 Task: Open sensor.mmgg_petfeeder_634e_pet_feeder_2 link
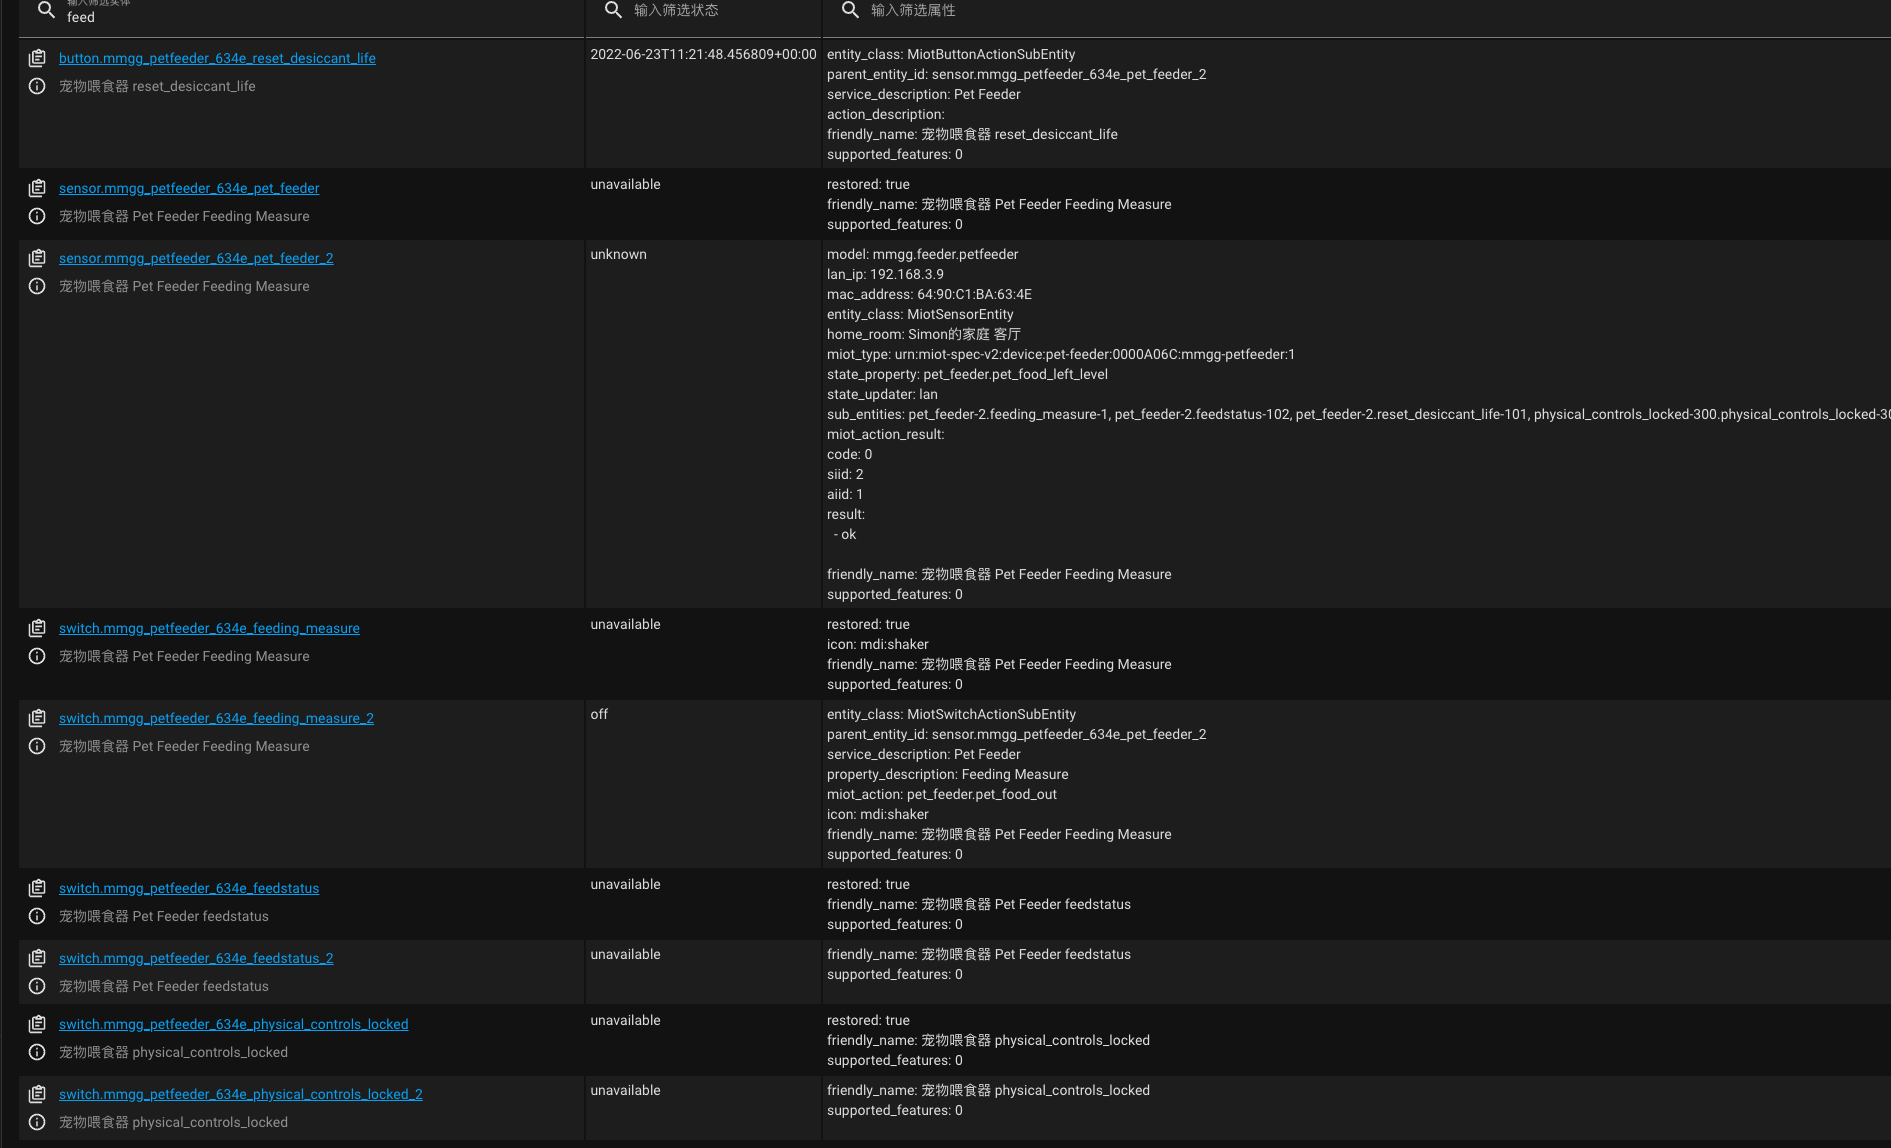tap(196, 258)
